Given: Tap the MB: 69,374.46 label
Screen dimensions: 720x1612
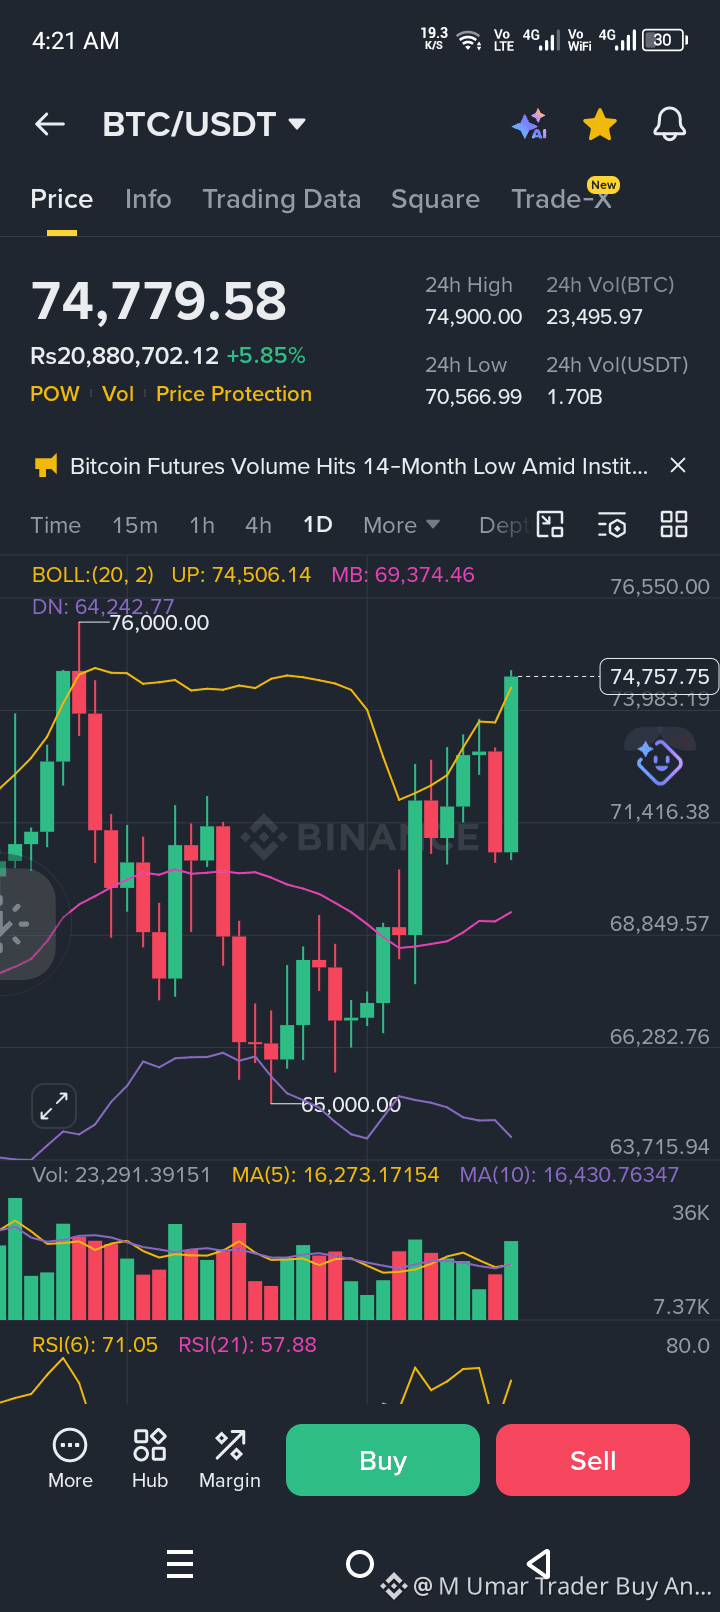Looking at the screenshot, I should click(403, 575).
